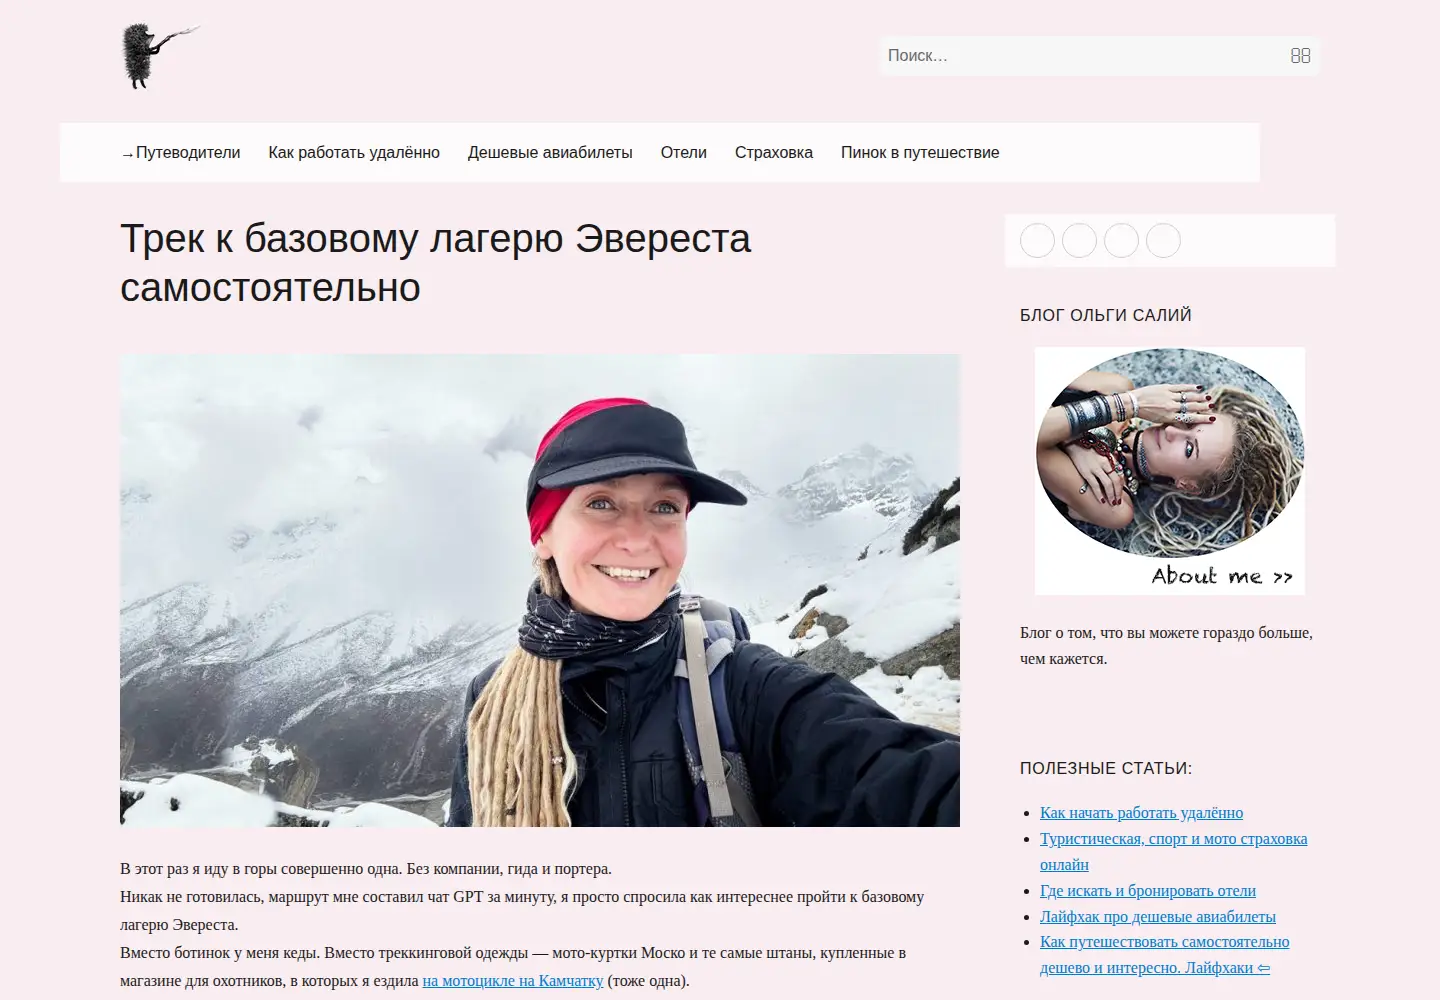Open Пинок в путешествие menu item
Screen dimensions: 1440x1000
tap(920, 153)
